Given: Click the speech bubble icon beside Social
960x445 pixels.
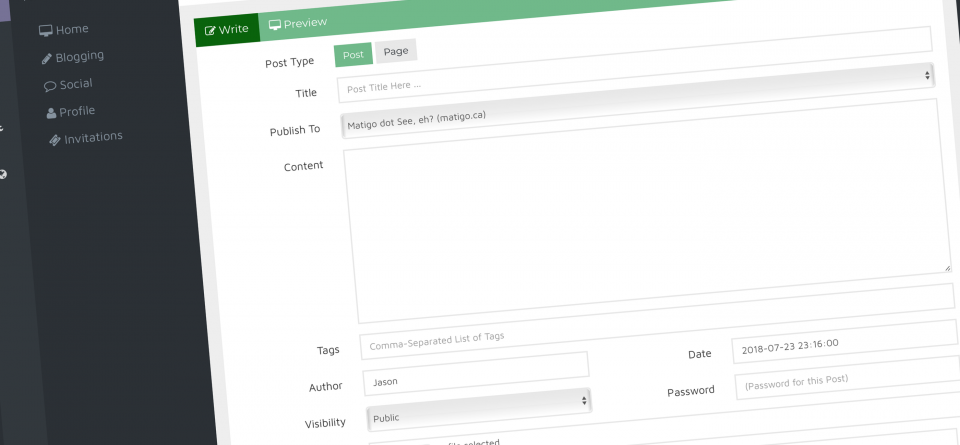Looking at the screenshot, I should 50,87.
